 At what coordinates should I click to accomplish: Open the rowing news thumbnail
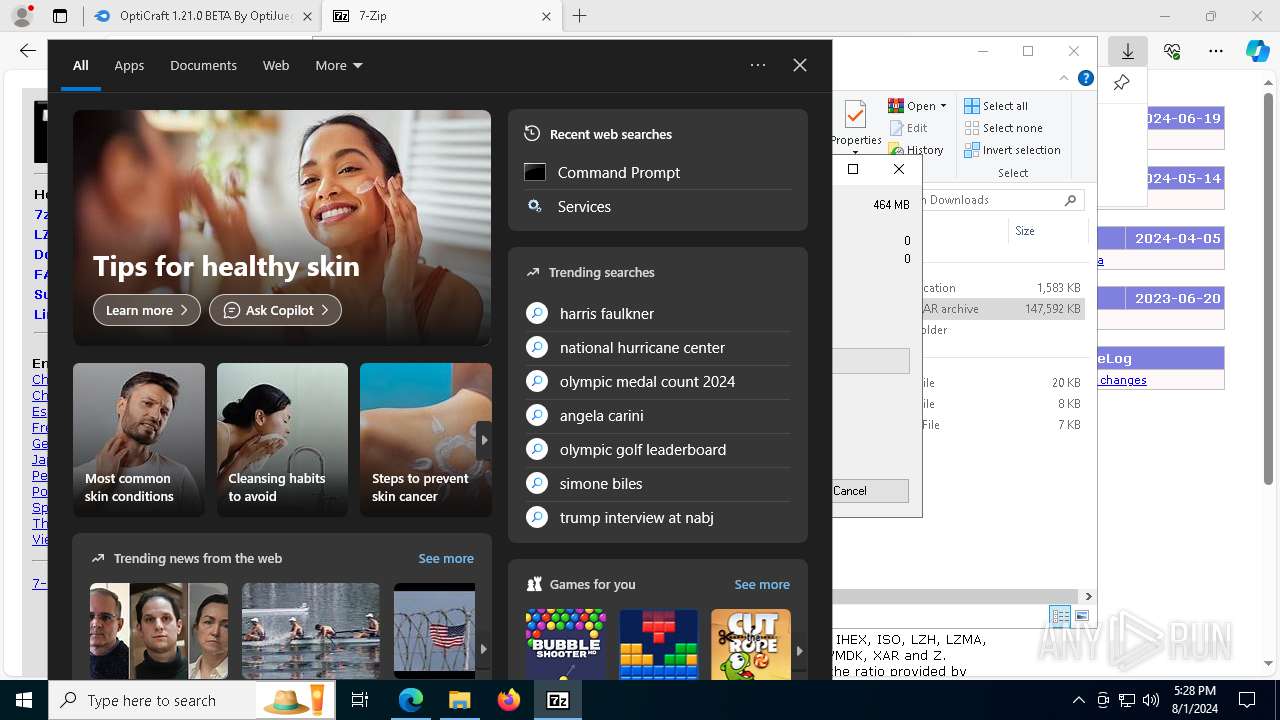pyautogui.click(x=311, y=631)
